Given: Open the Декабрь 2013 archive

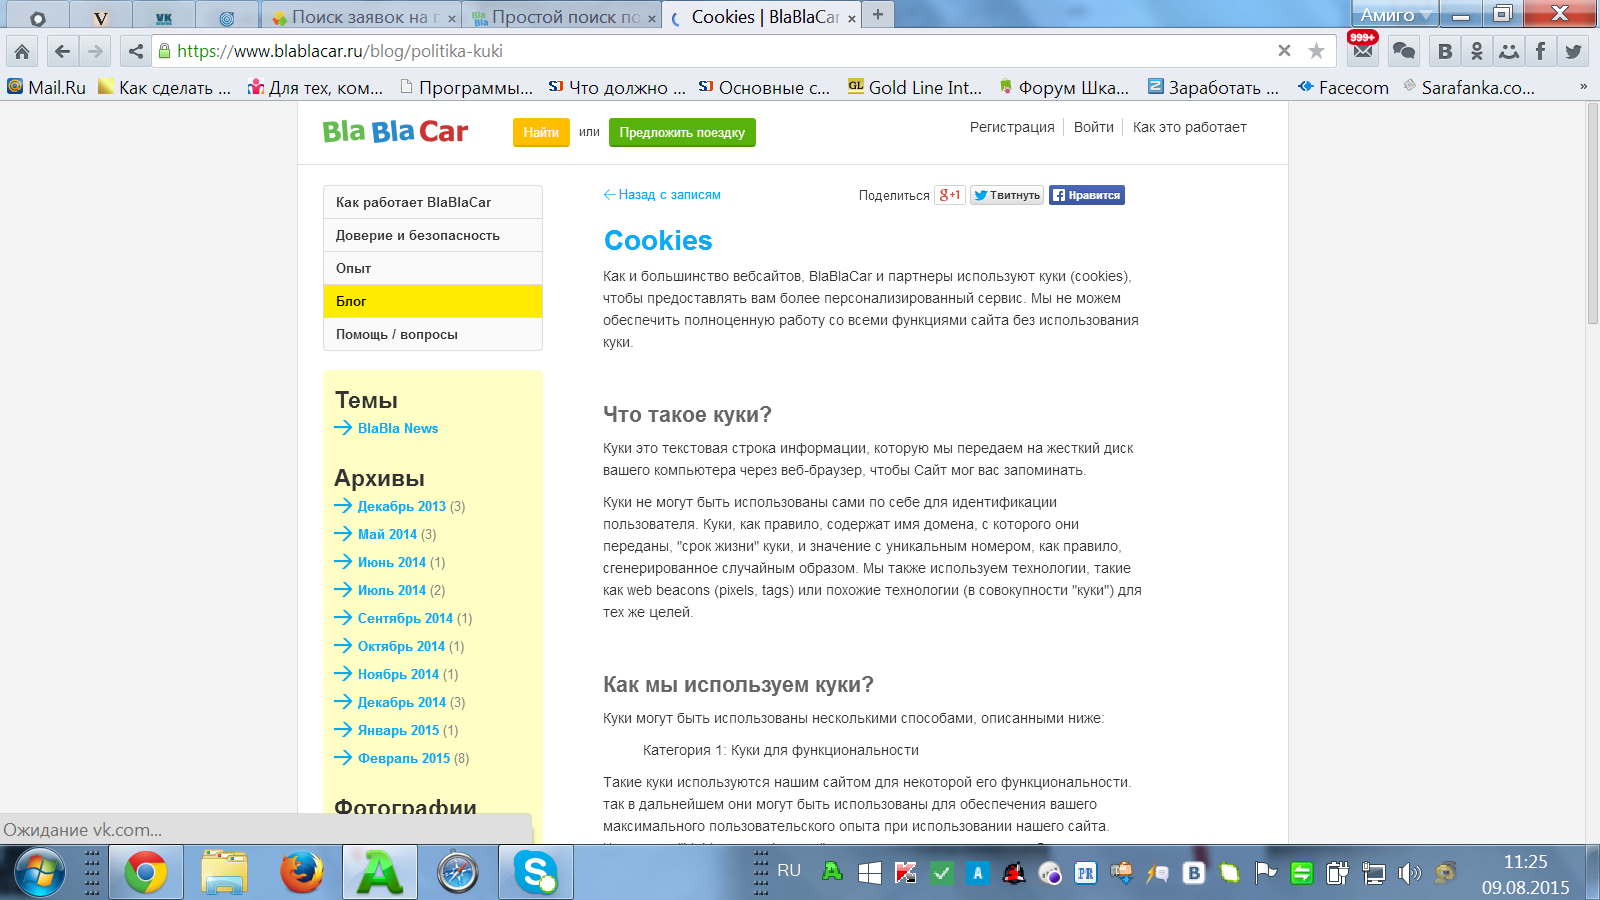Looking at the screenshot, I should (402, 506).
